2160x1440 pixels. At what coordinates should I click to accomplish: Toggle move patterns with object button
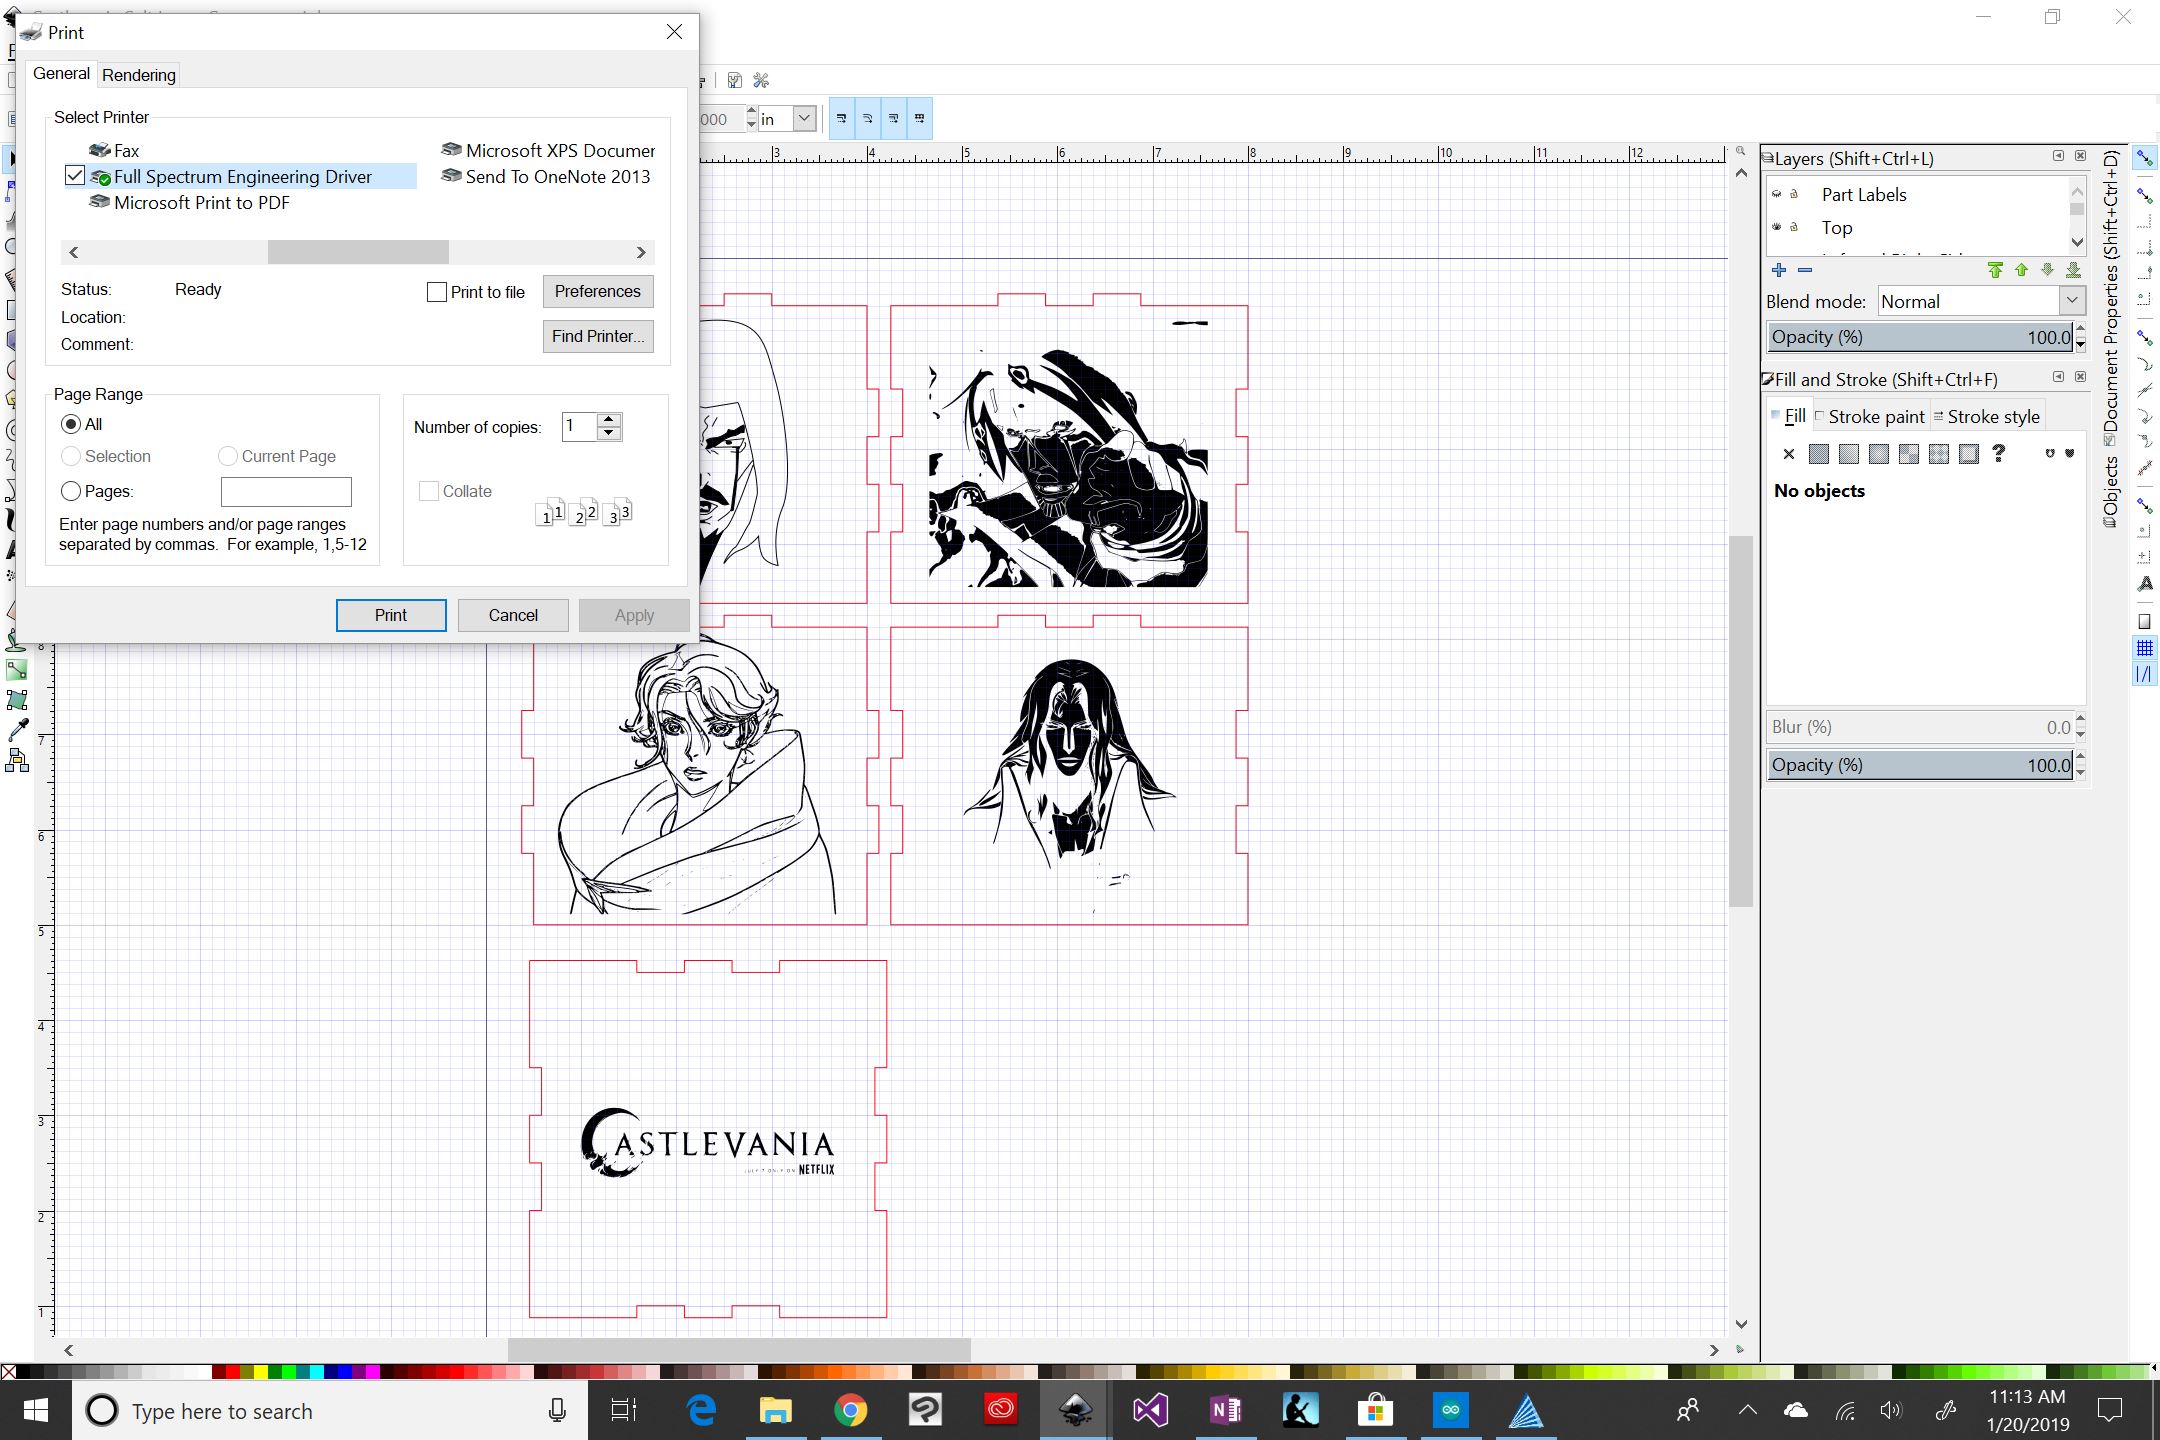coord(919,118)
